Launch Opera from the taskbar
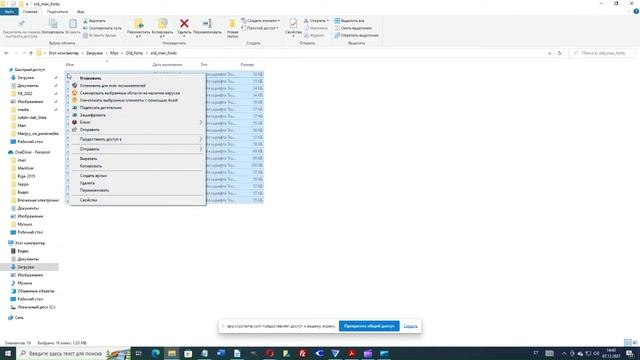 pos(270,353)
